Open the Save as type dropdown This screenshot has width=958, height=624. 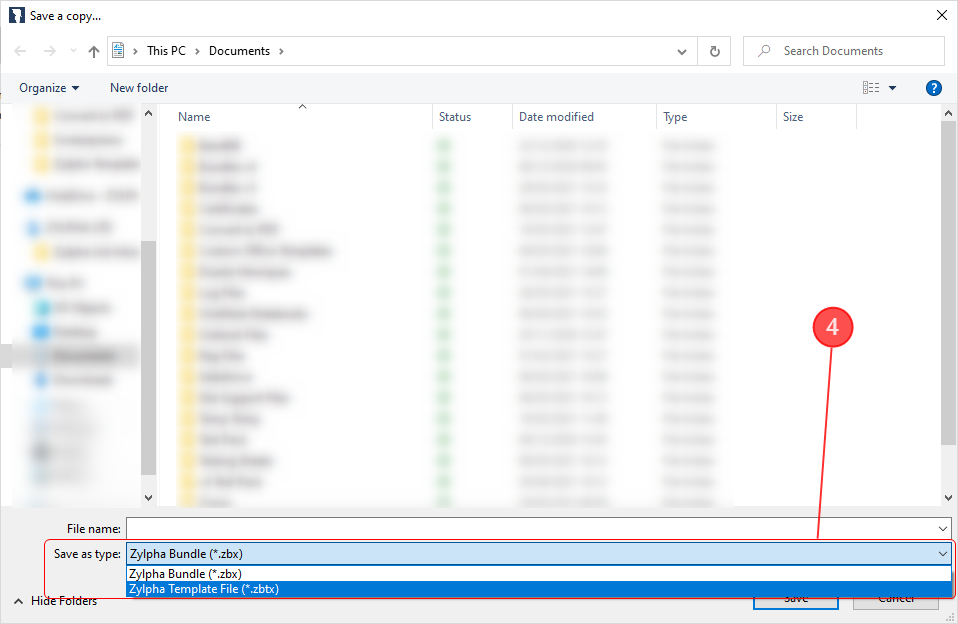[x=941, y=553]
